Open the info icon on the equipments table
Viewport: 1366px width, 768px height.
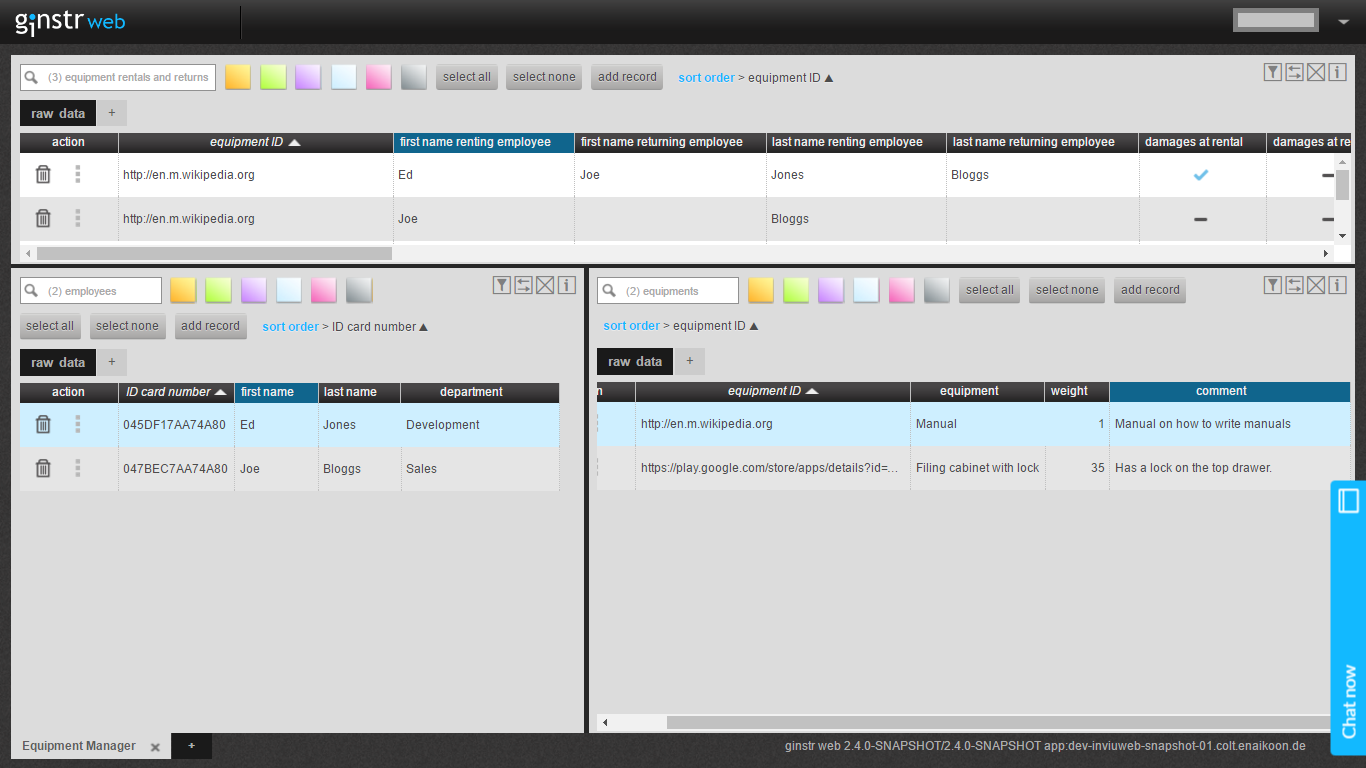pyautogui.click(x=1338, y=284)
